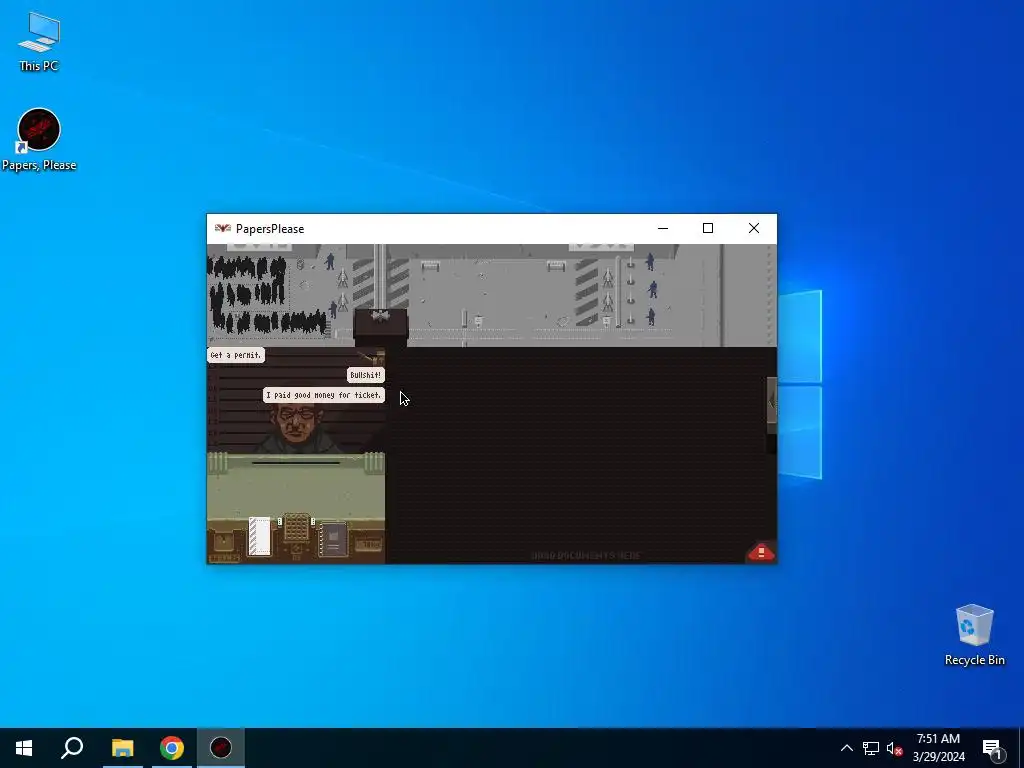Viewport: 1024px width, 768px height.
Task: Click the key drawer at counter bottom left
Action: [223, 542]
